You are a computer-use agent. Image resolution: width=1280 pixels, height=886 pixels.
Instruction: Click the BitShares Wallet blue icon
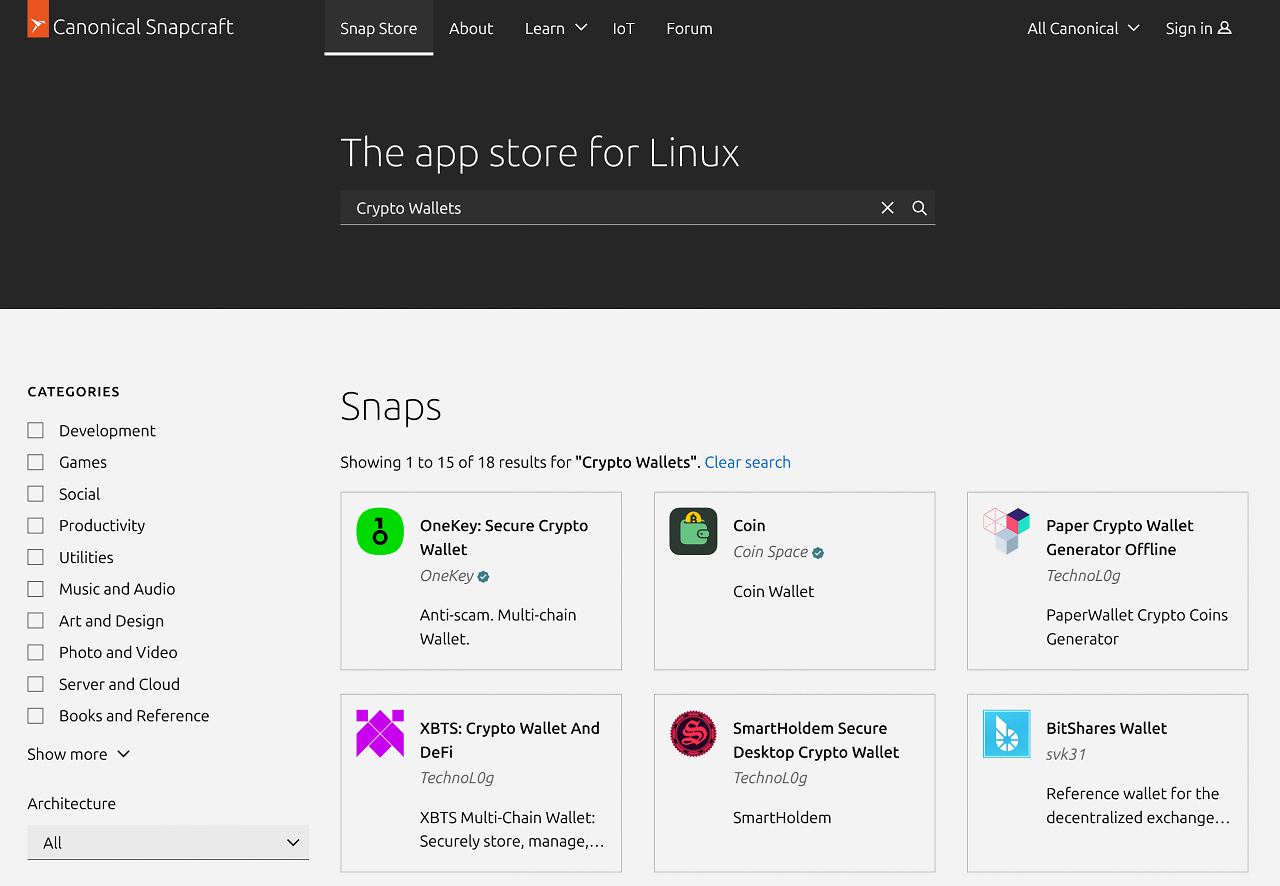click(1006, 734)
